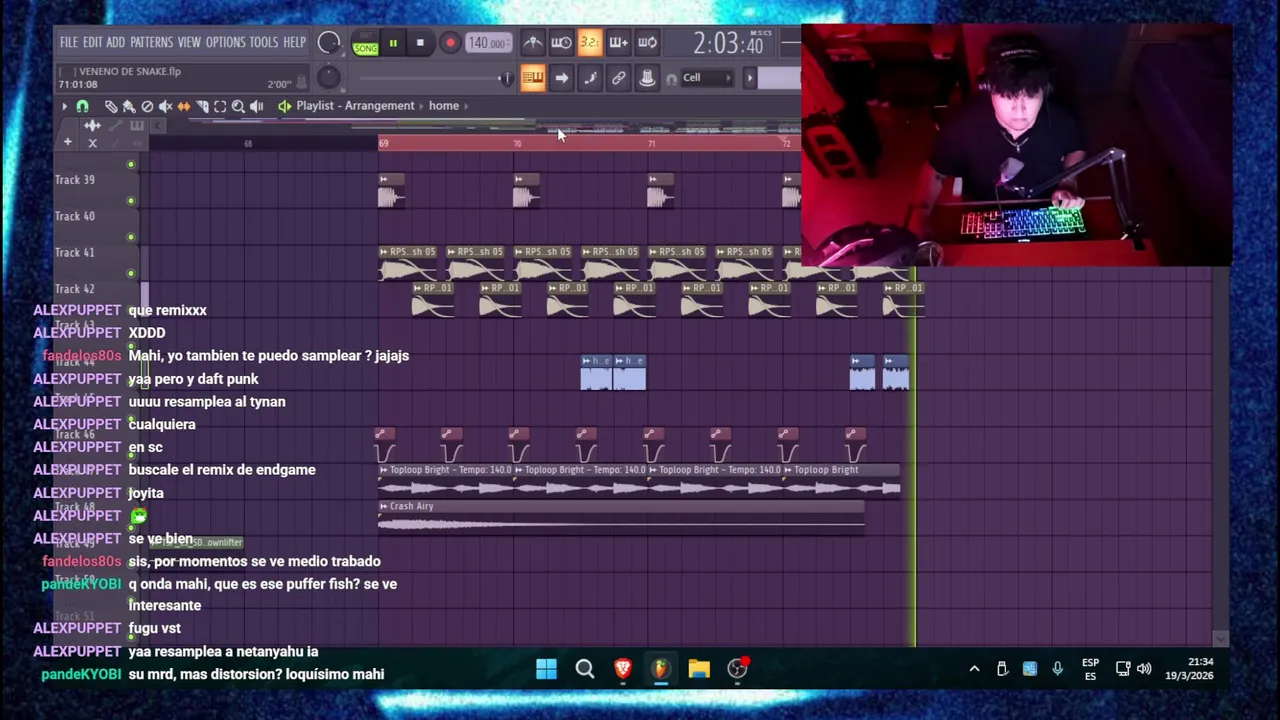Select the dashed-square Select tool
1280x720 pixels.
220,106
